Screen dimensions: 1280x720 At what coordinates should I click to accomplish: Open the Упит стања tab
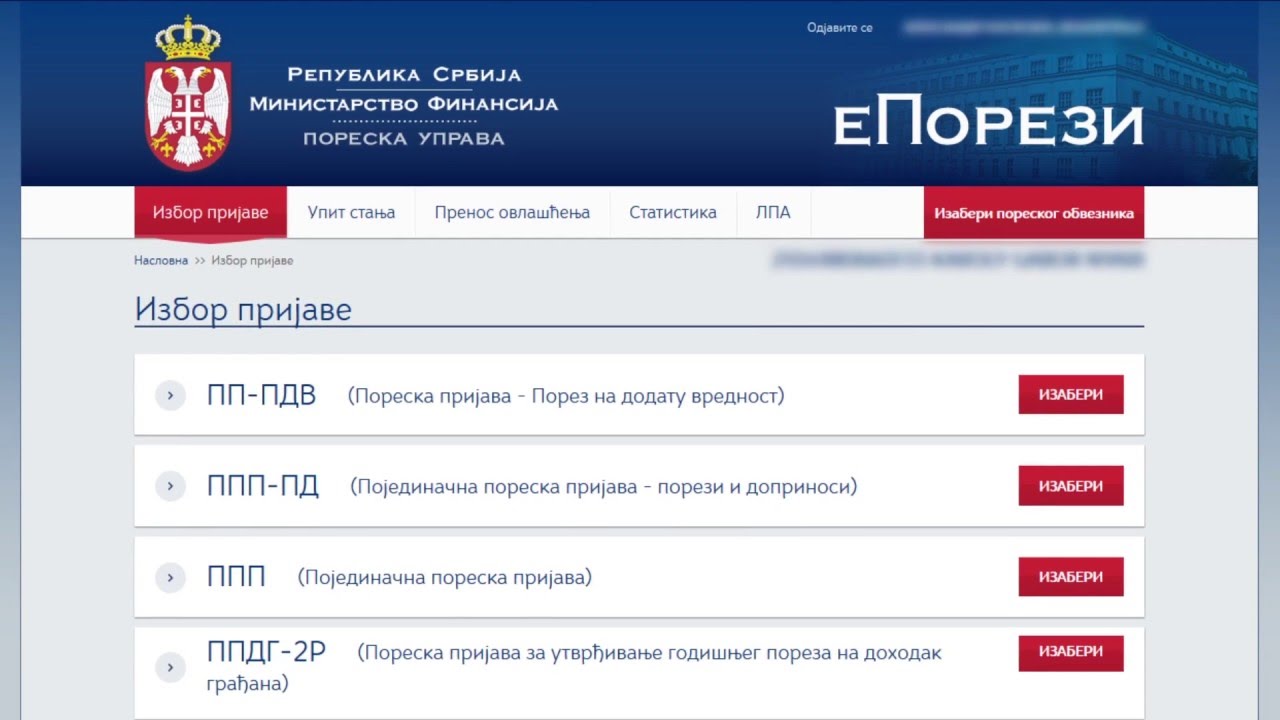coord(351,212)
